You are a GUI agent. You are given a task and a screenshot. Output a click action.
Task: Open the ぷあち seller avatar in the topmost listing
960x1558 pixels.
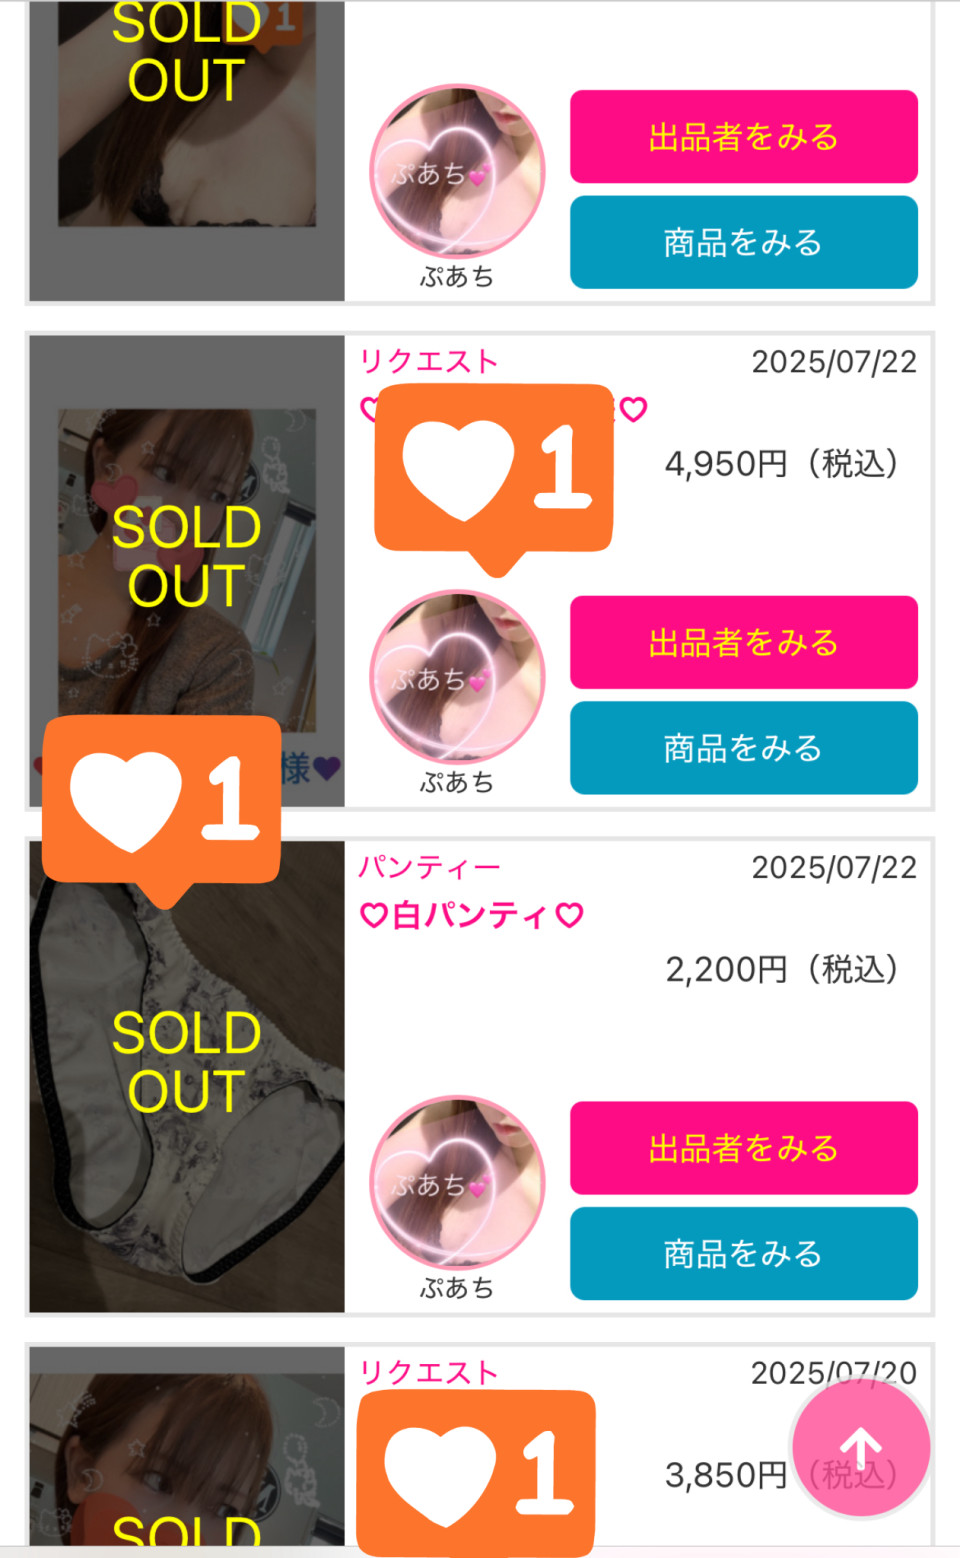click(457, 171)
